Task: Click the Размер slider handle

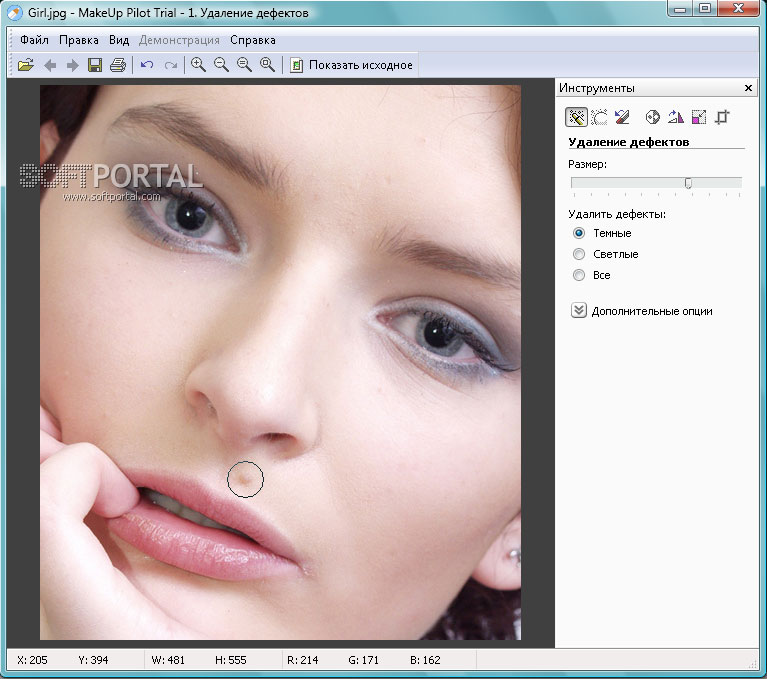Action: (x=688, y=182)
